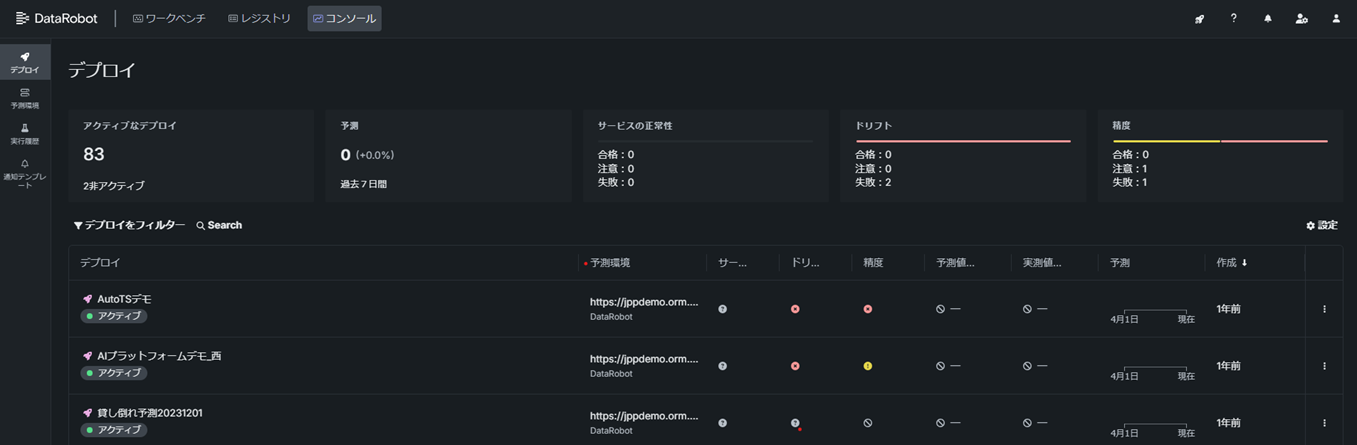The width and height of the screenshot is (1357, 445).
Task: Click 予測値 disabled icon in AutoTSデモ row
Action: pos(941,309)
